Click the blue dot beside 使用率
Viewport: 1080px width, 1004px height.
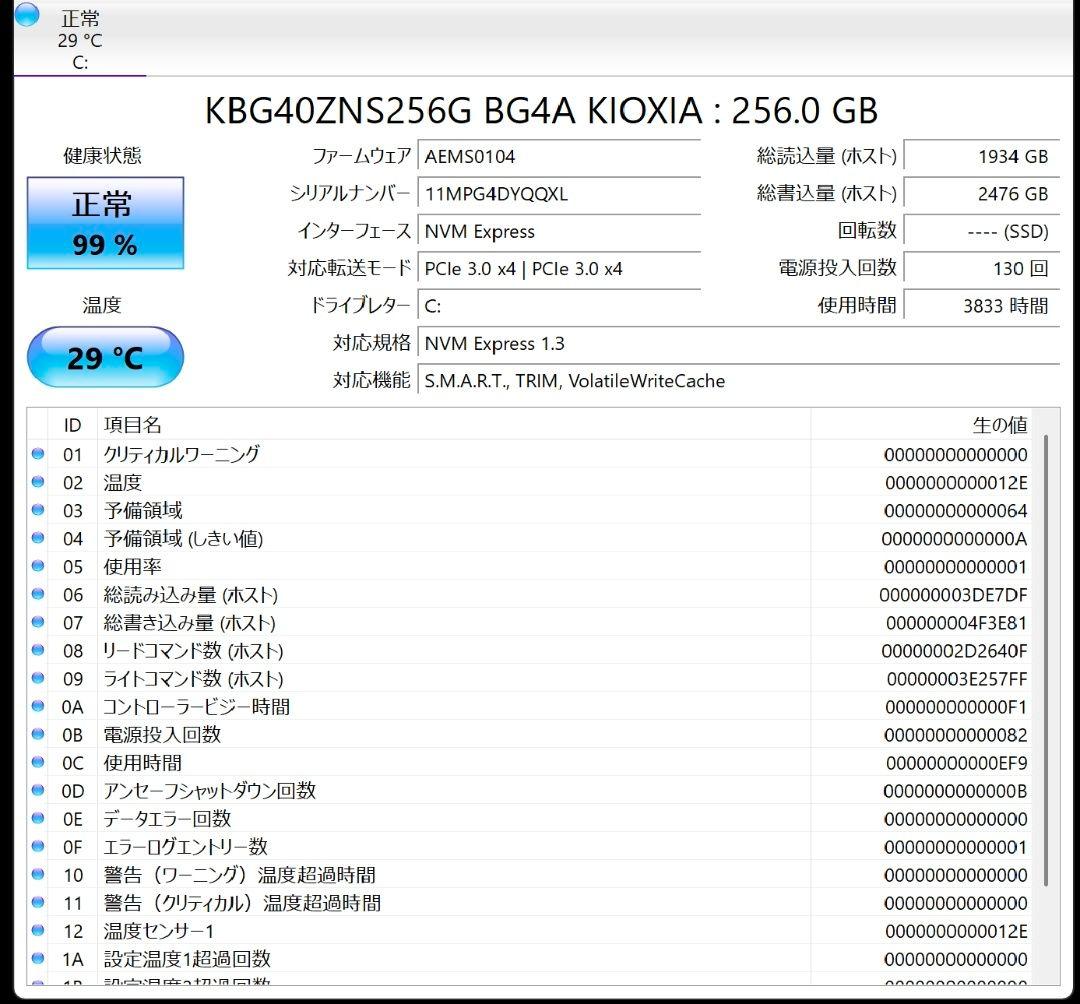37,566
